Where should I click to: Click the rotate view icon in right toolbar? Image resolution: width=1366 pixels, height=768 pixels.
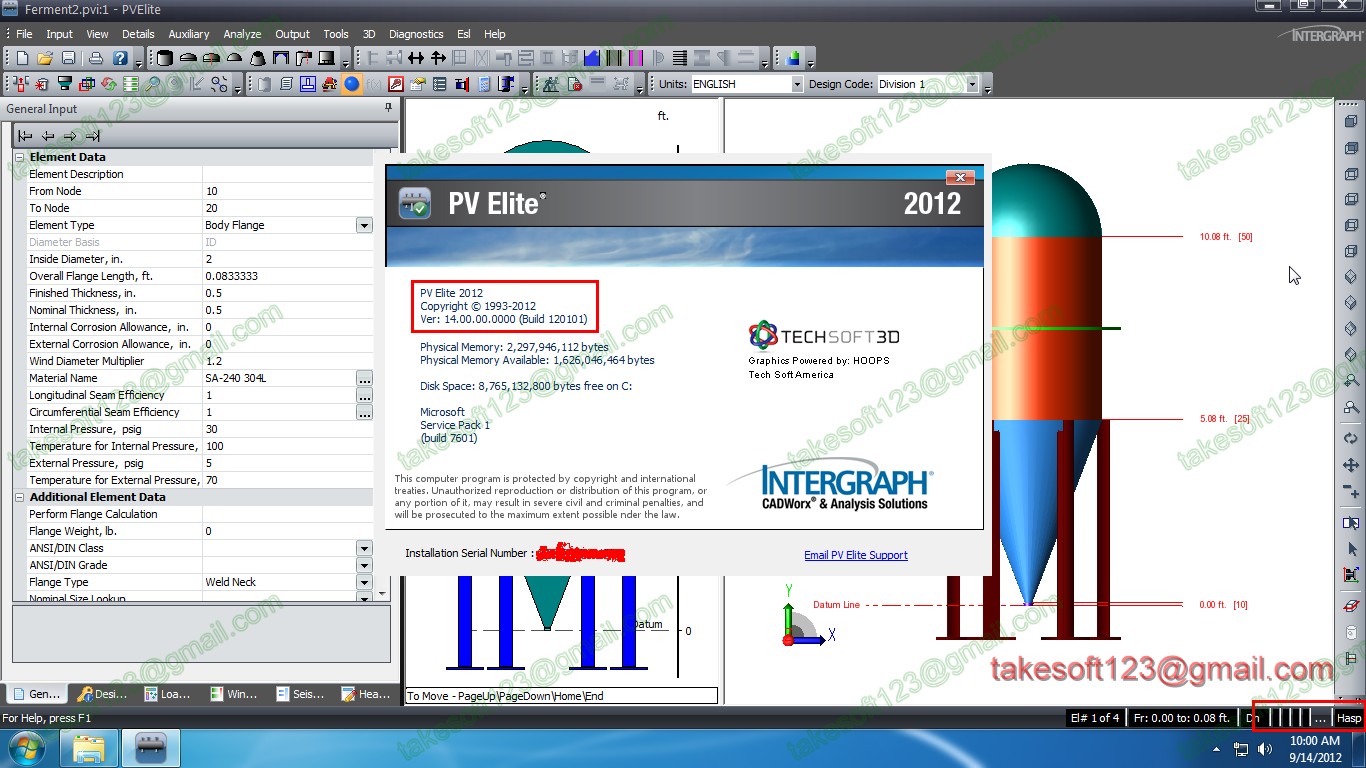click(x=1351, y=438)
